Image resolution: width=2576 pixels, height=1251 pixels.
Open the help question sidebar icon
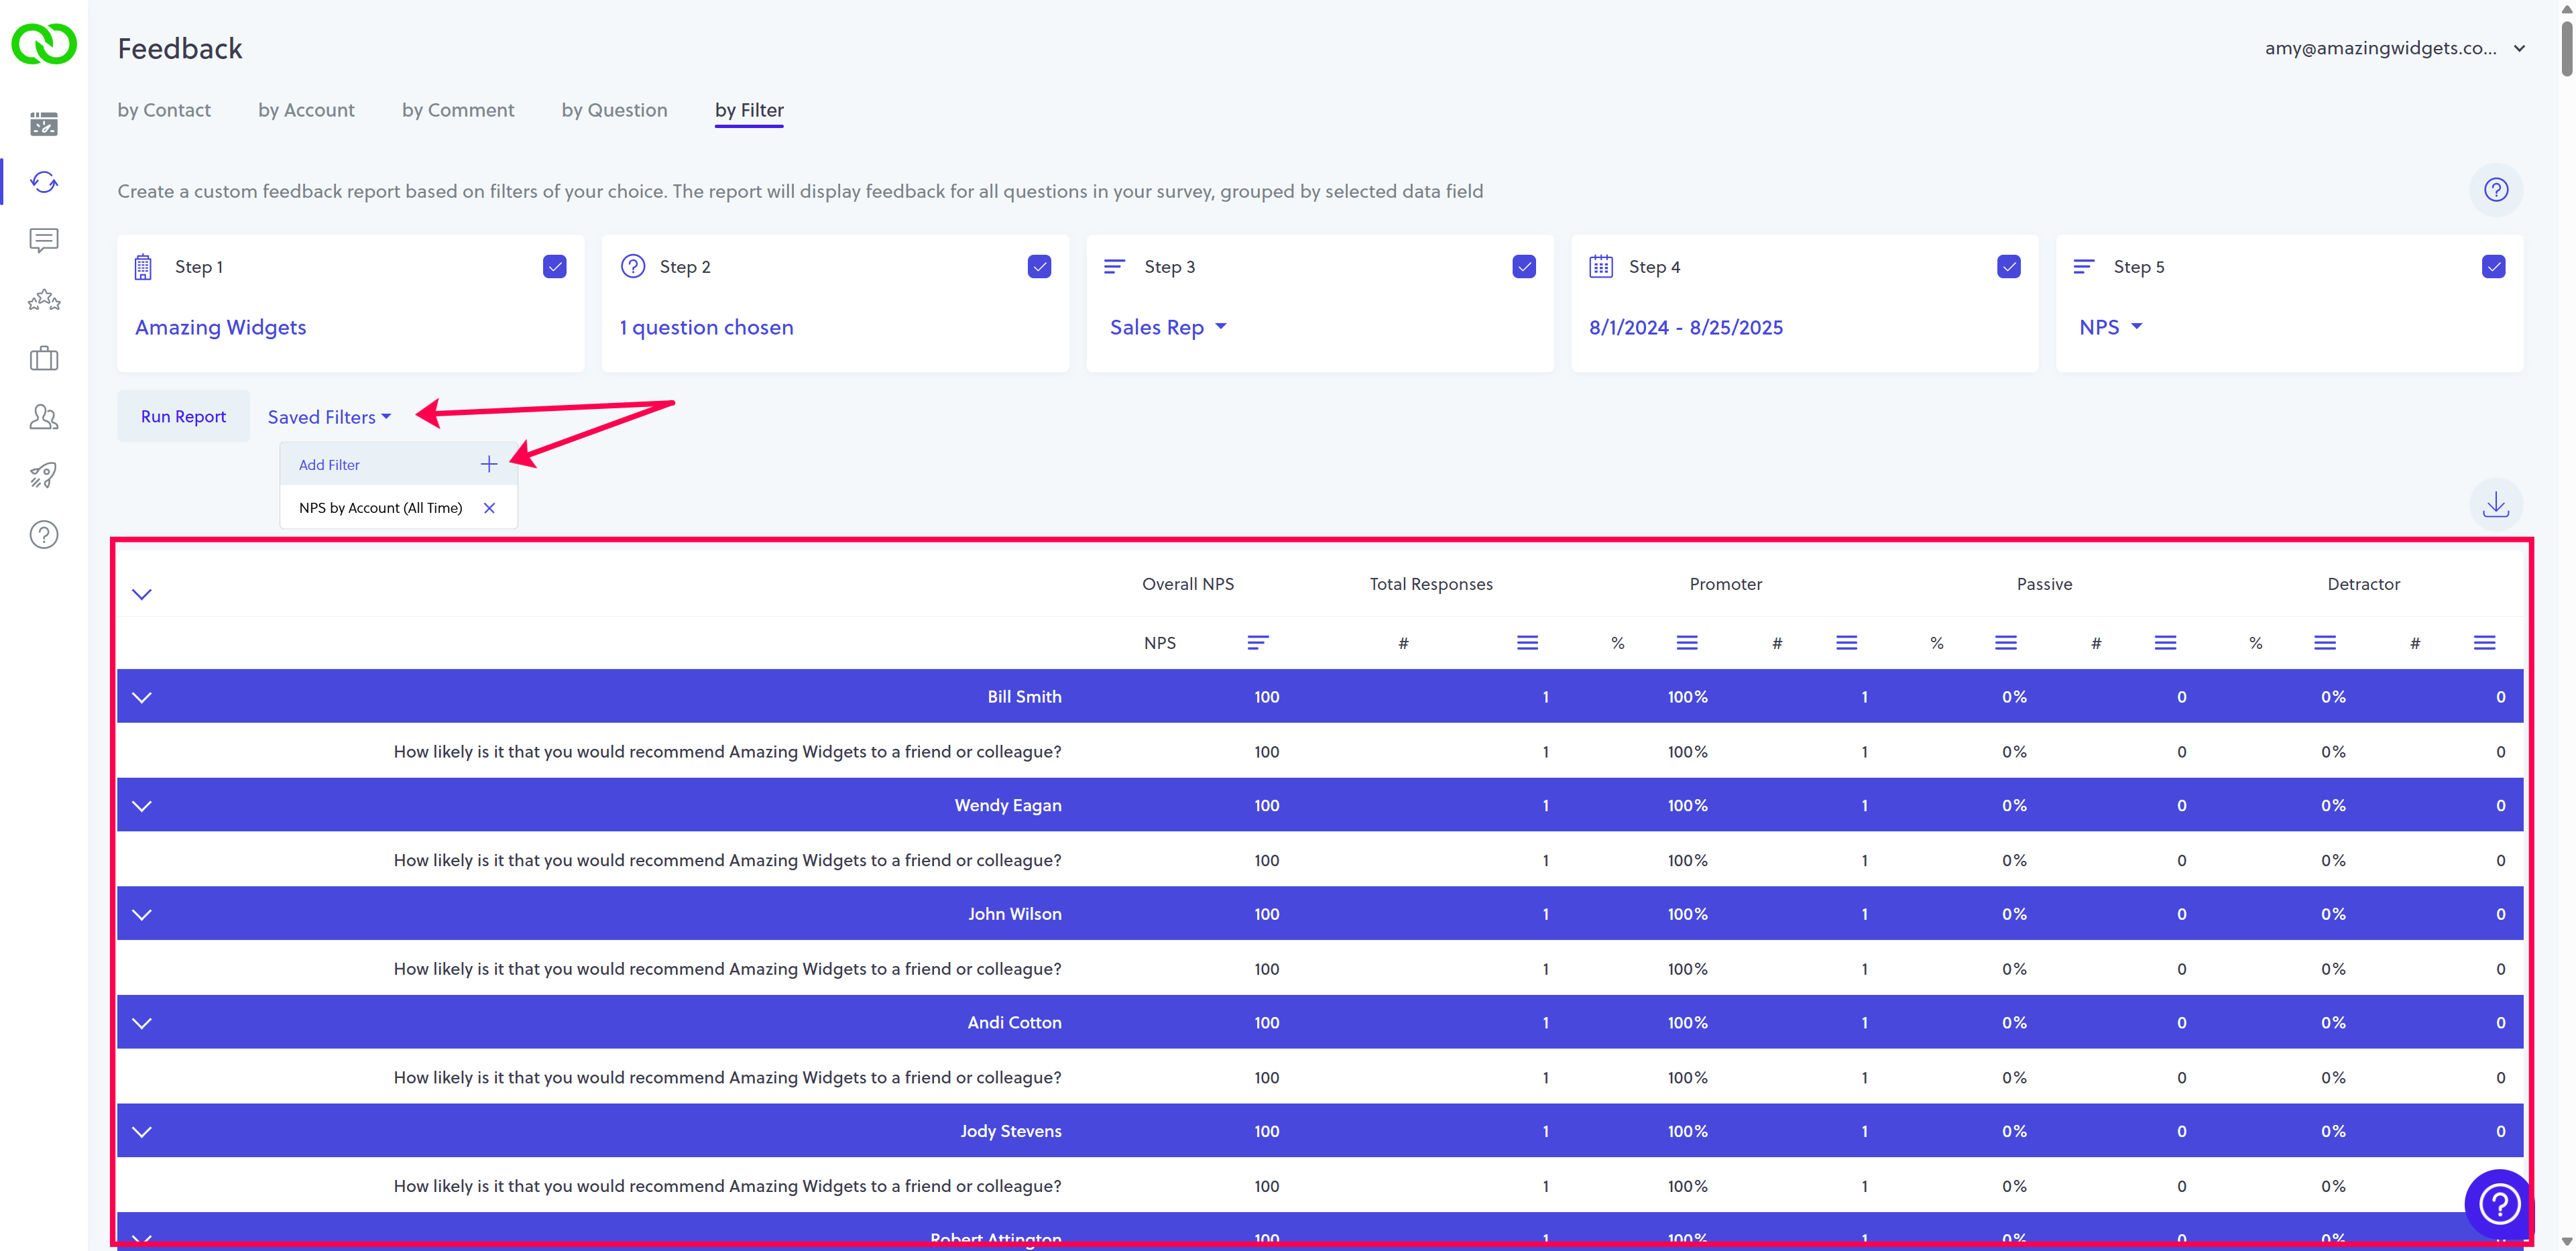(x=44, y=535)
